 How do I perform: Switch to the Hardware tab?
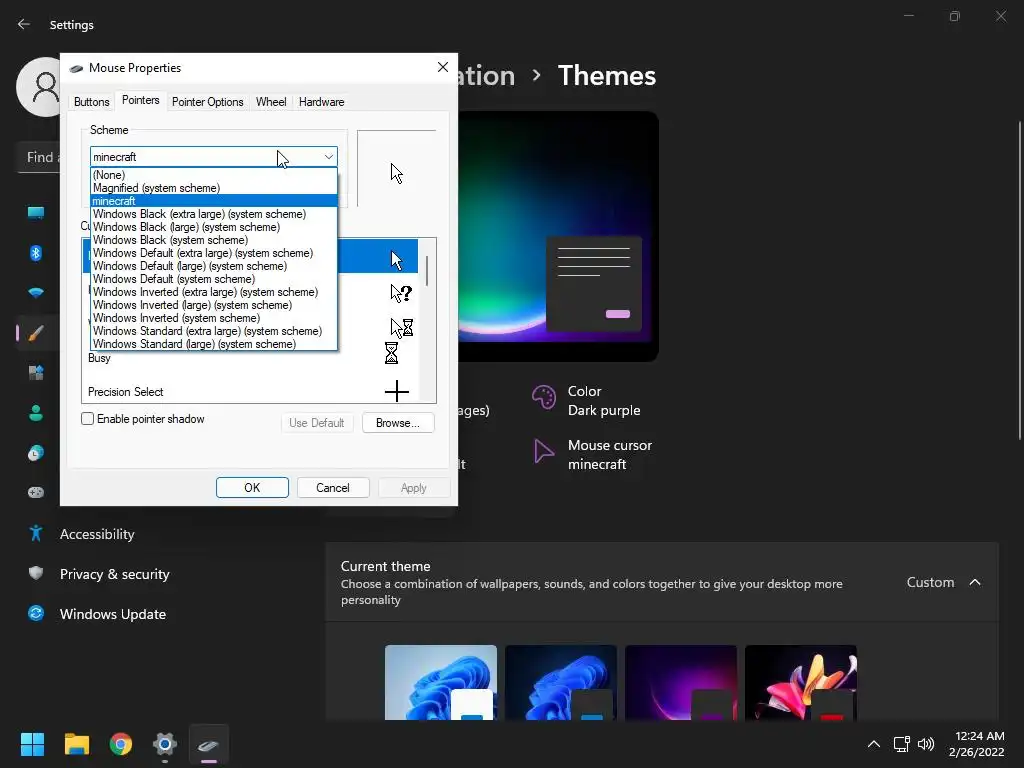pyautogui.click(x=321, y=102)
